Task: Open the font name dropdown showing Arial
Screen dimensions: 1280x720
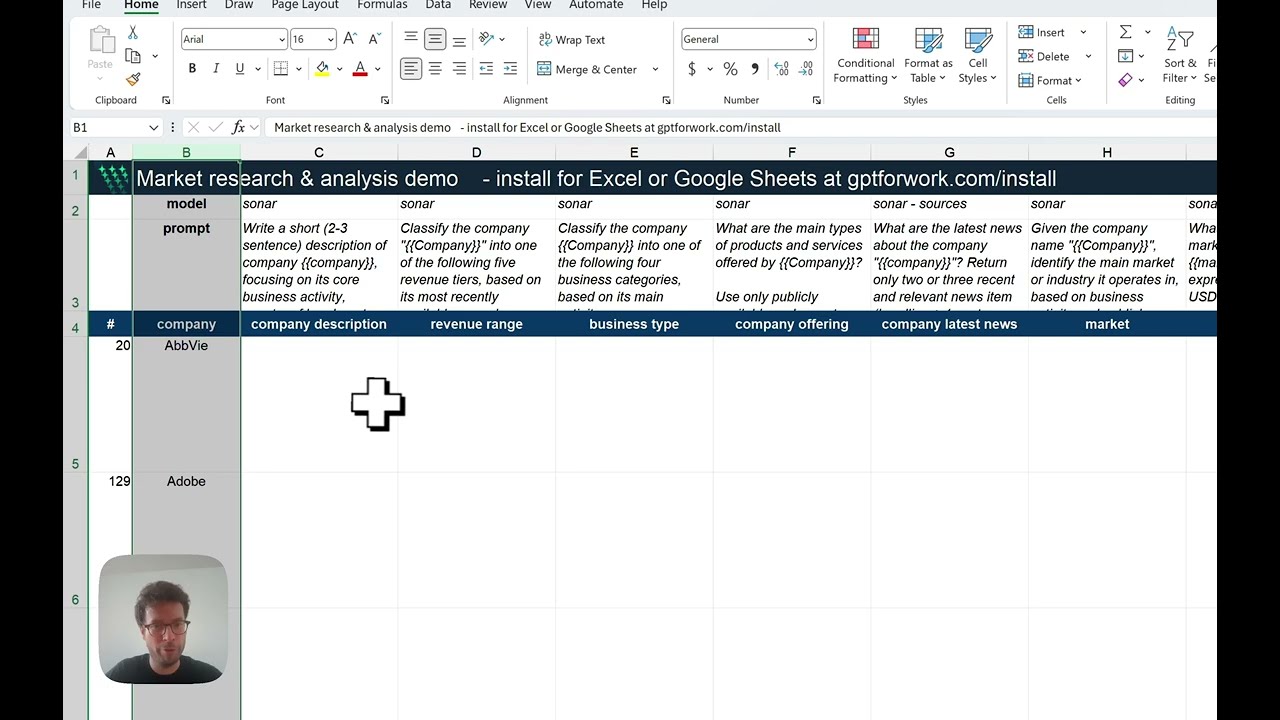Action: (x=233, y=39)
